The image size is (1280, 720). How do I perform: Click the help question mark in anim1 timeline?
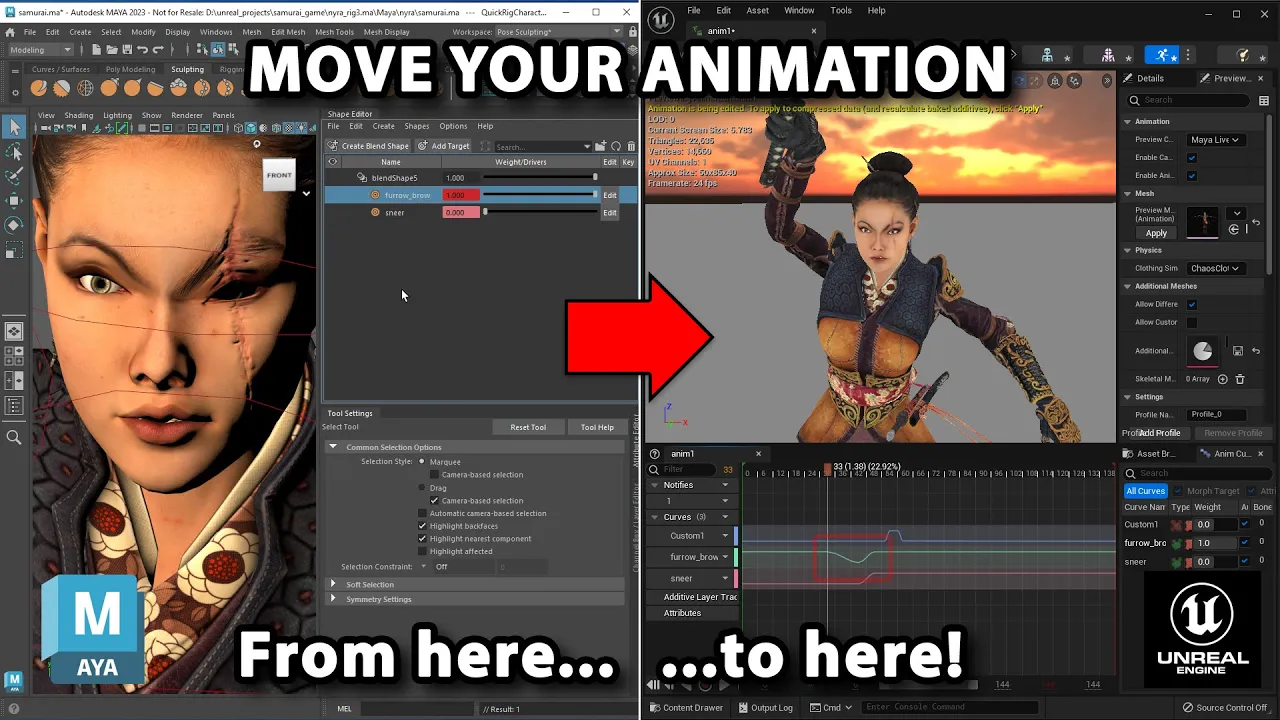pyautogui.click(x=655, y=454)
